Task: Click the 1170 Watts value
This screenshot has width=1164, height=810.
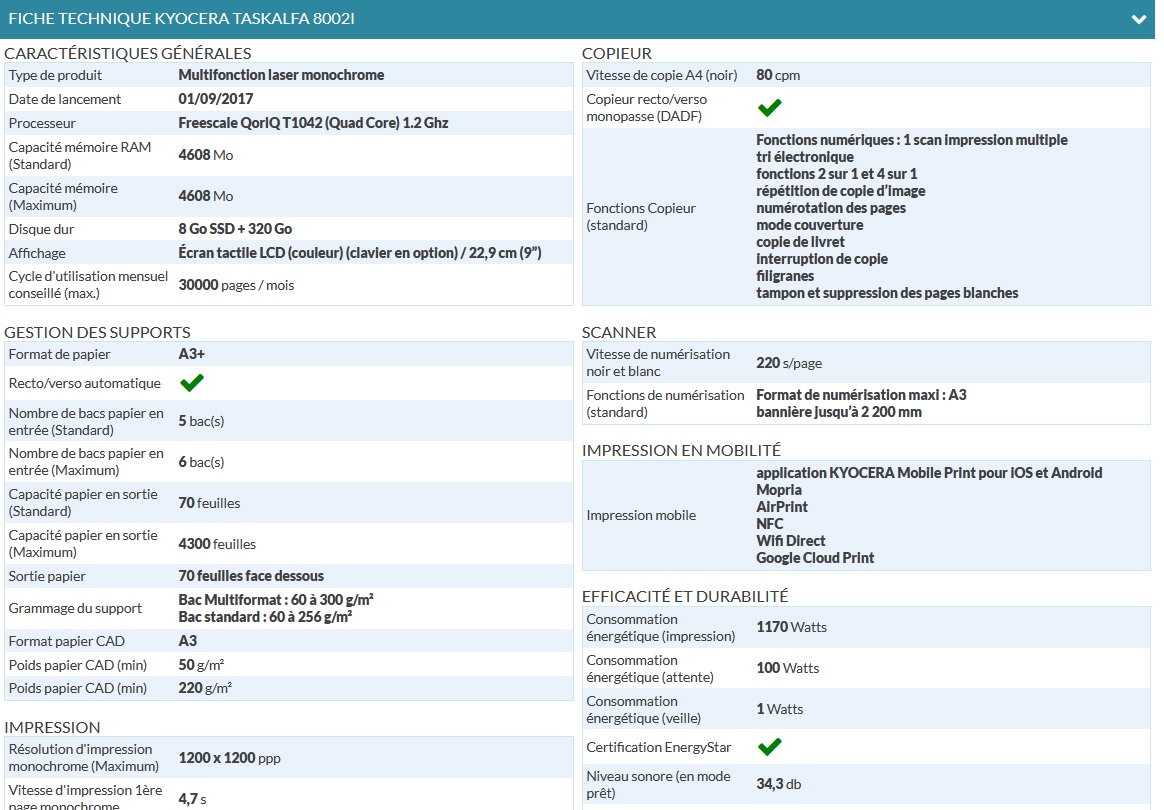Action: [791, 627]
